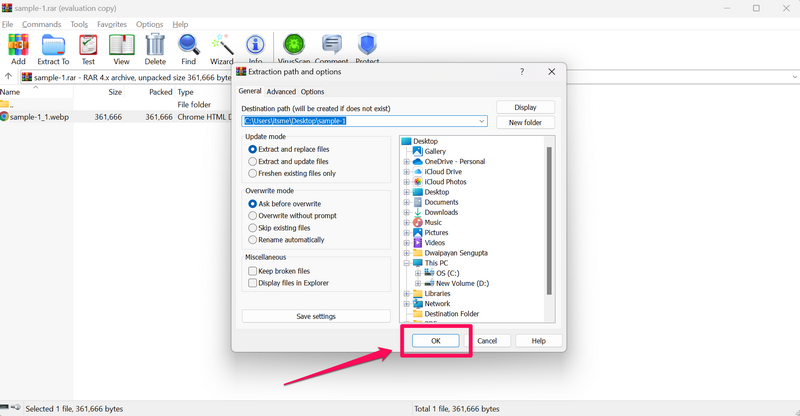Click the dialog question mark help icon
This screenshot has height=416, width=800.
tap(521, 72)
